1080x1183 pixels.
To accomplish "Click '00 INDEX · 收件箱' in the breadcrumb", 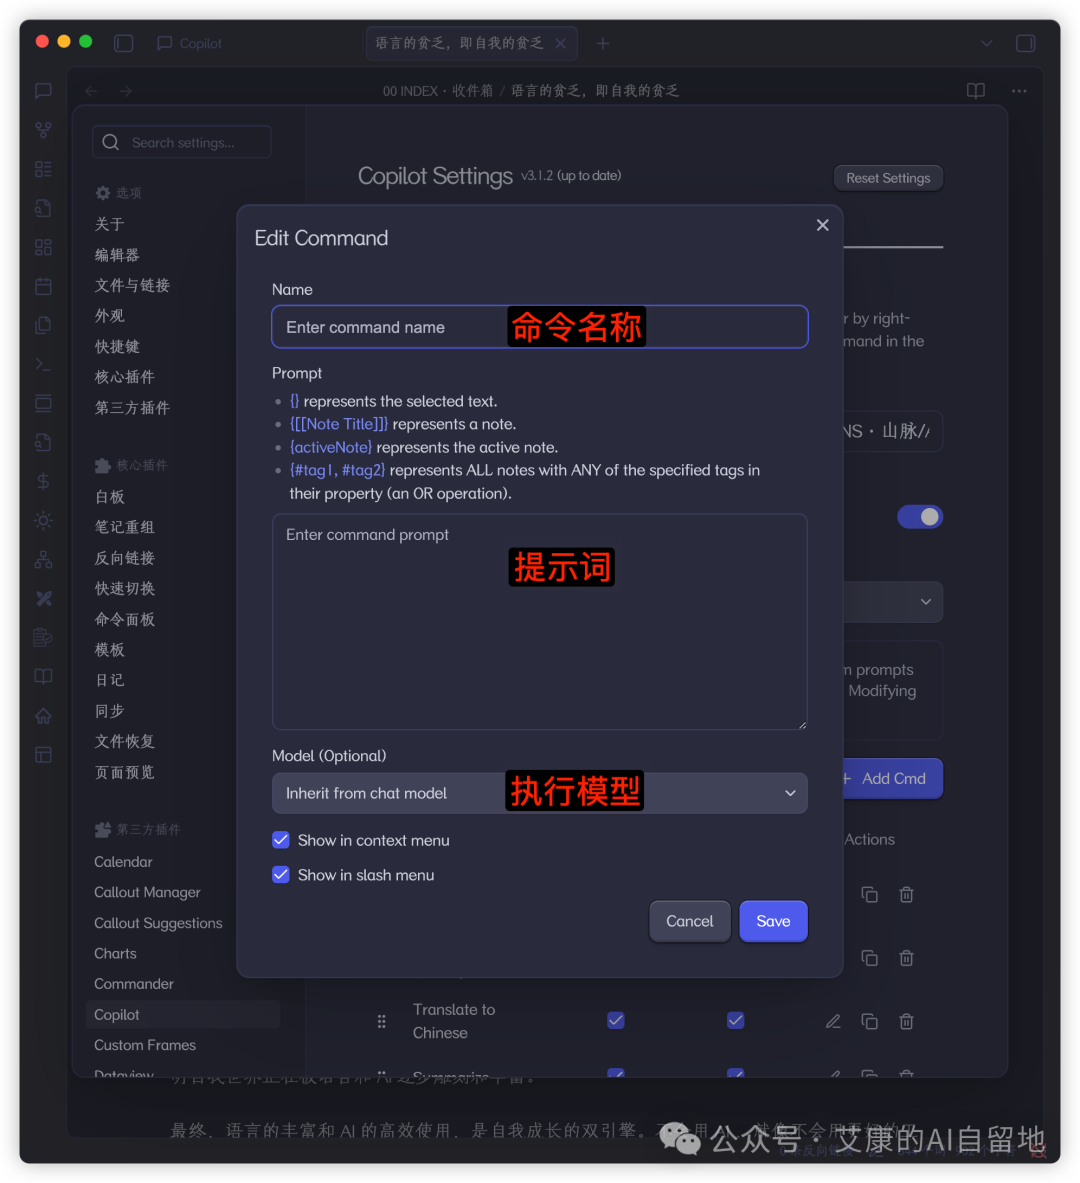I will [x=438, y=91].
